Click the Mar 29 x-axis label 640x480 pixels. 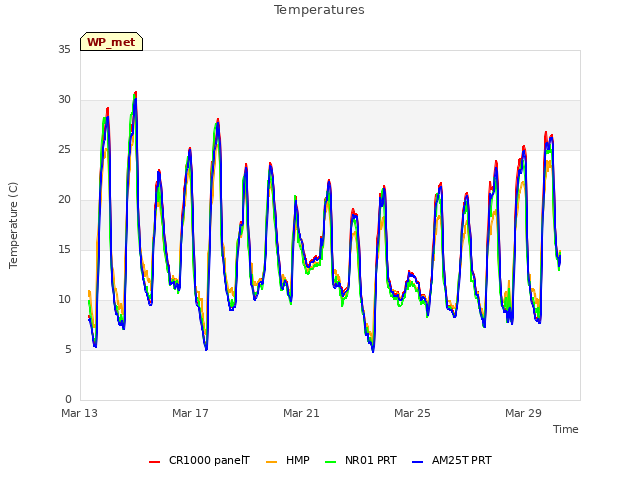click(523, 413)
